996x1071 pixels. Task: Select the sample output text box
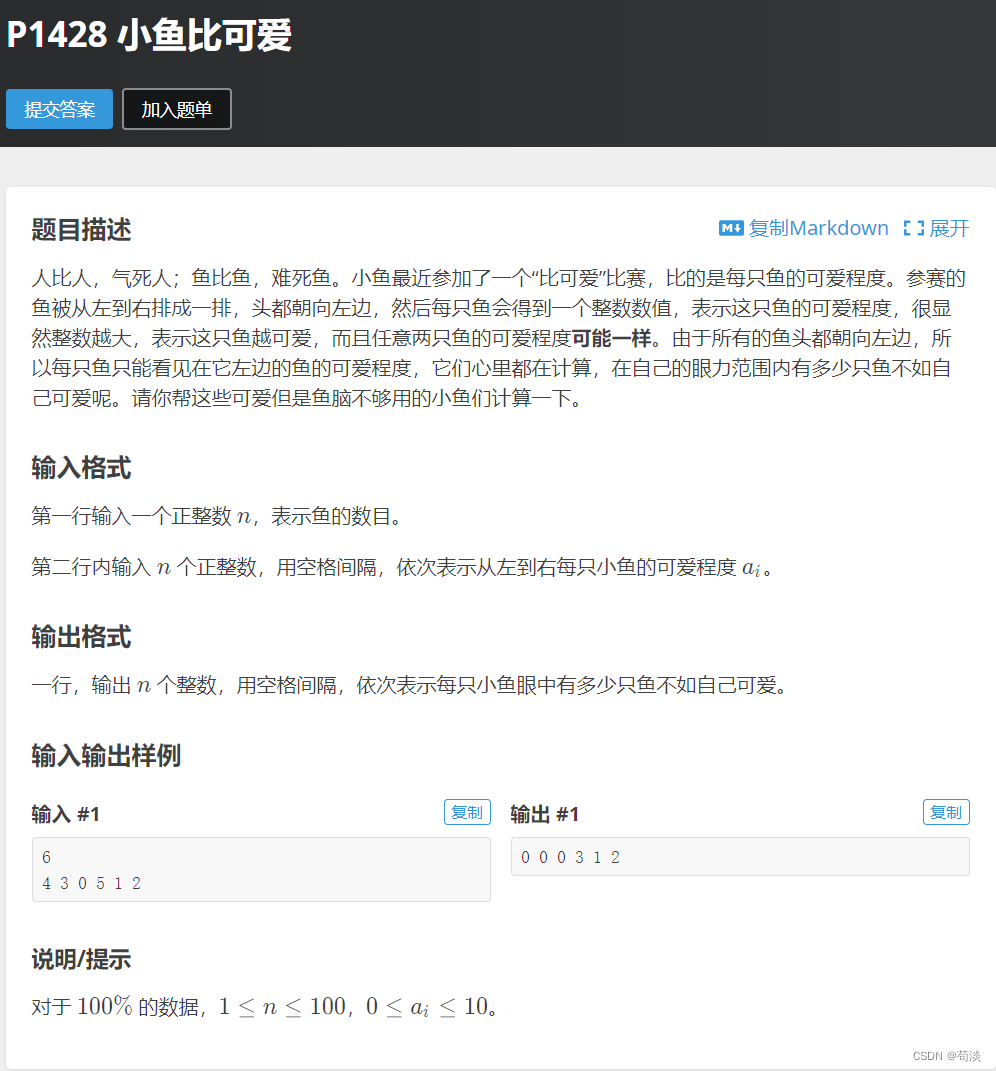(x=739, y=856)
